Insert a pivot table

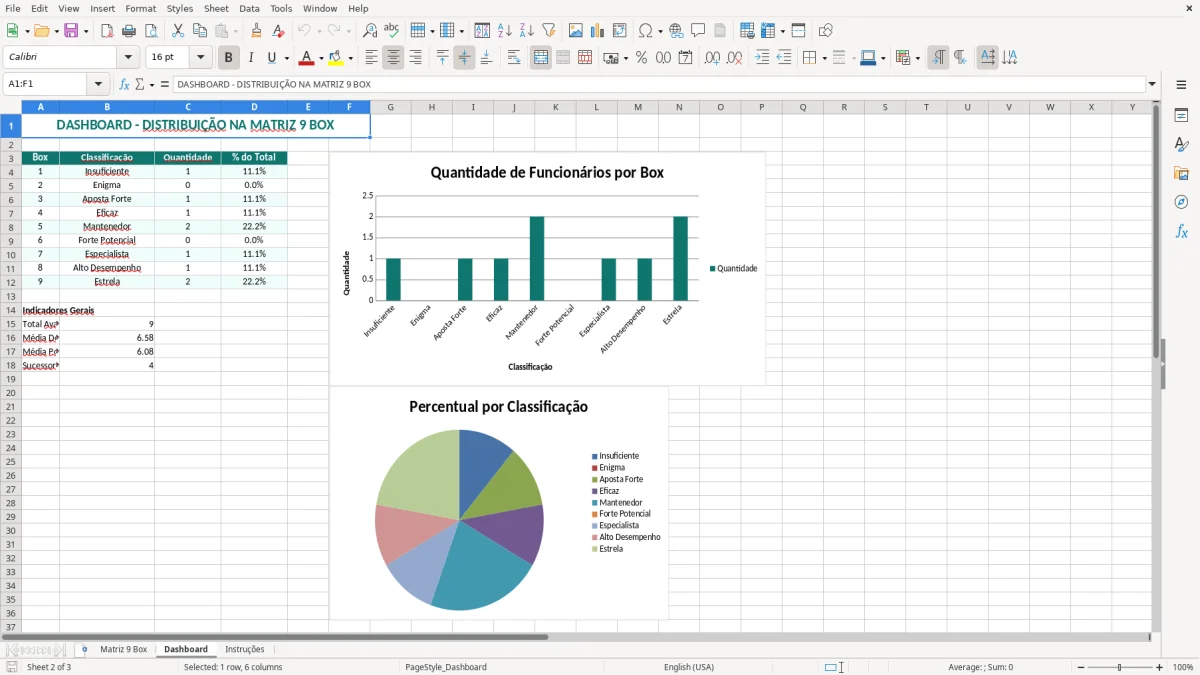click(x=620, y=31)
